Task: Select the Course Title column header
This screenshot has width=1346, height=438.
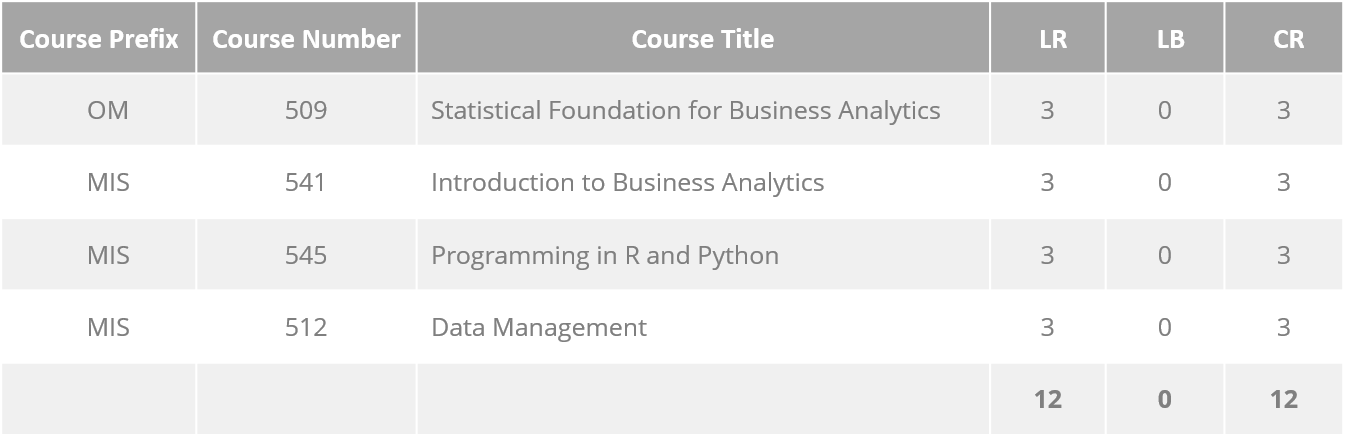Action: 703,39
